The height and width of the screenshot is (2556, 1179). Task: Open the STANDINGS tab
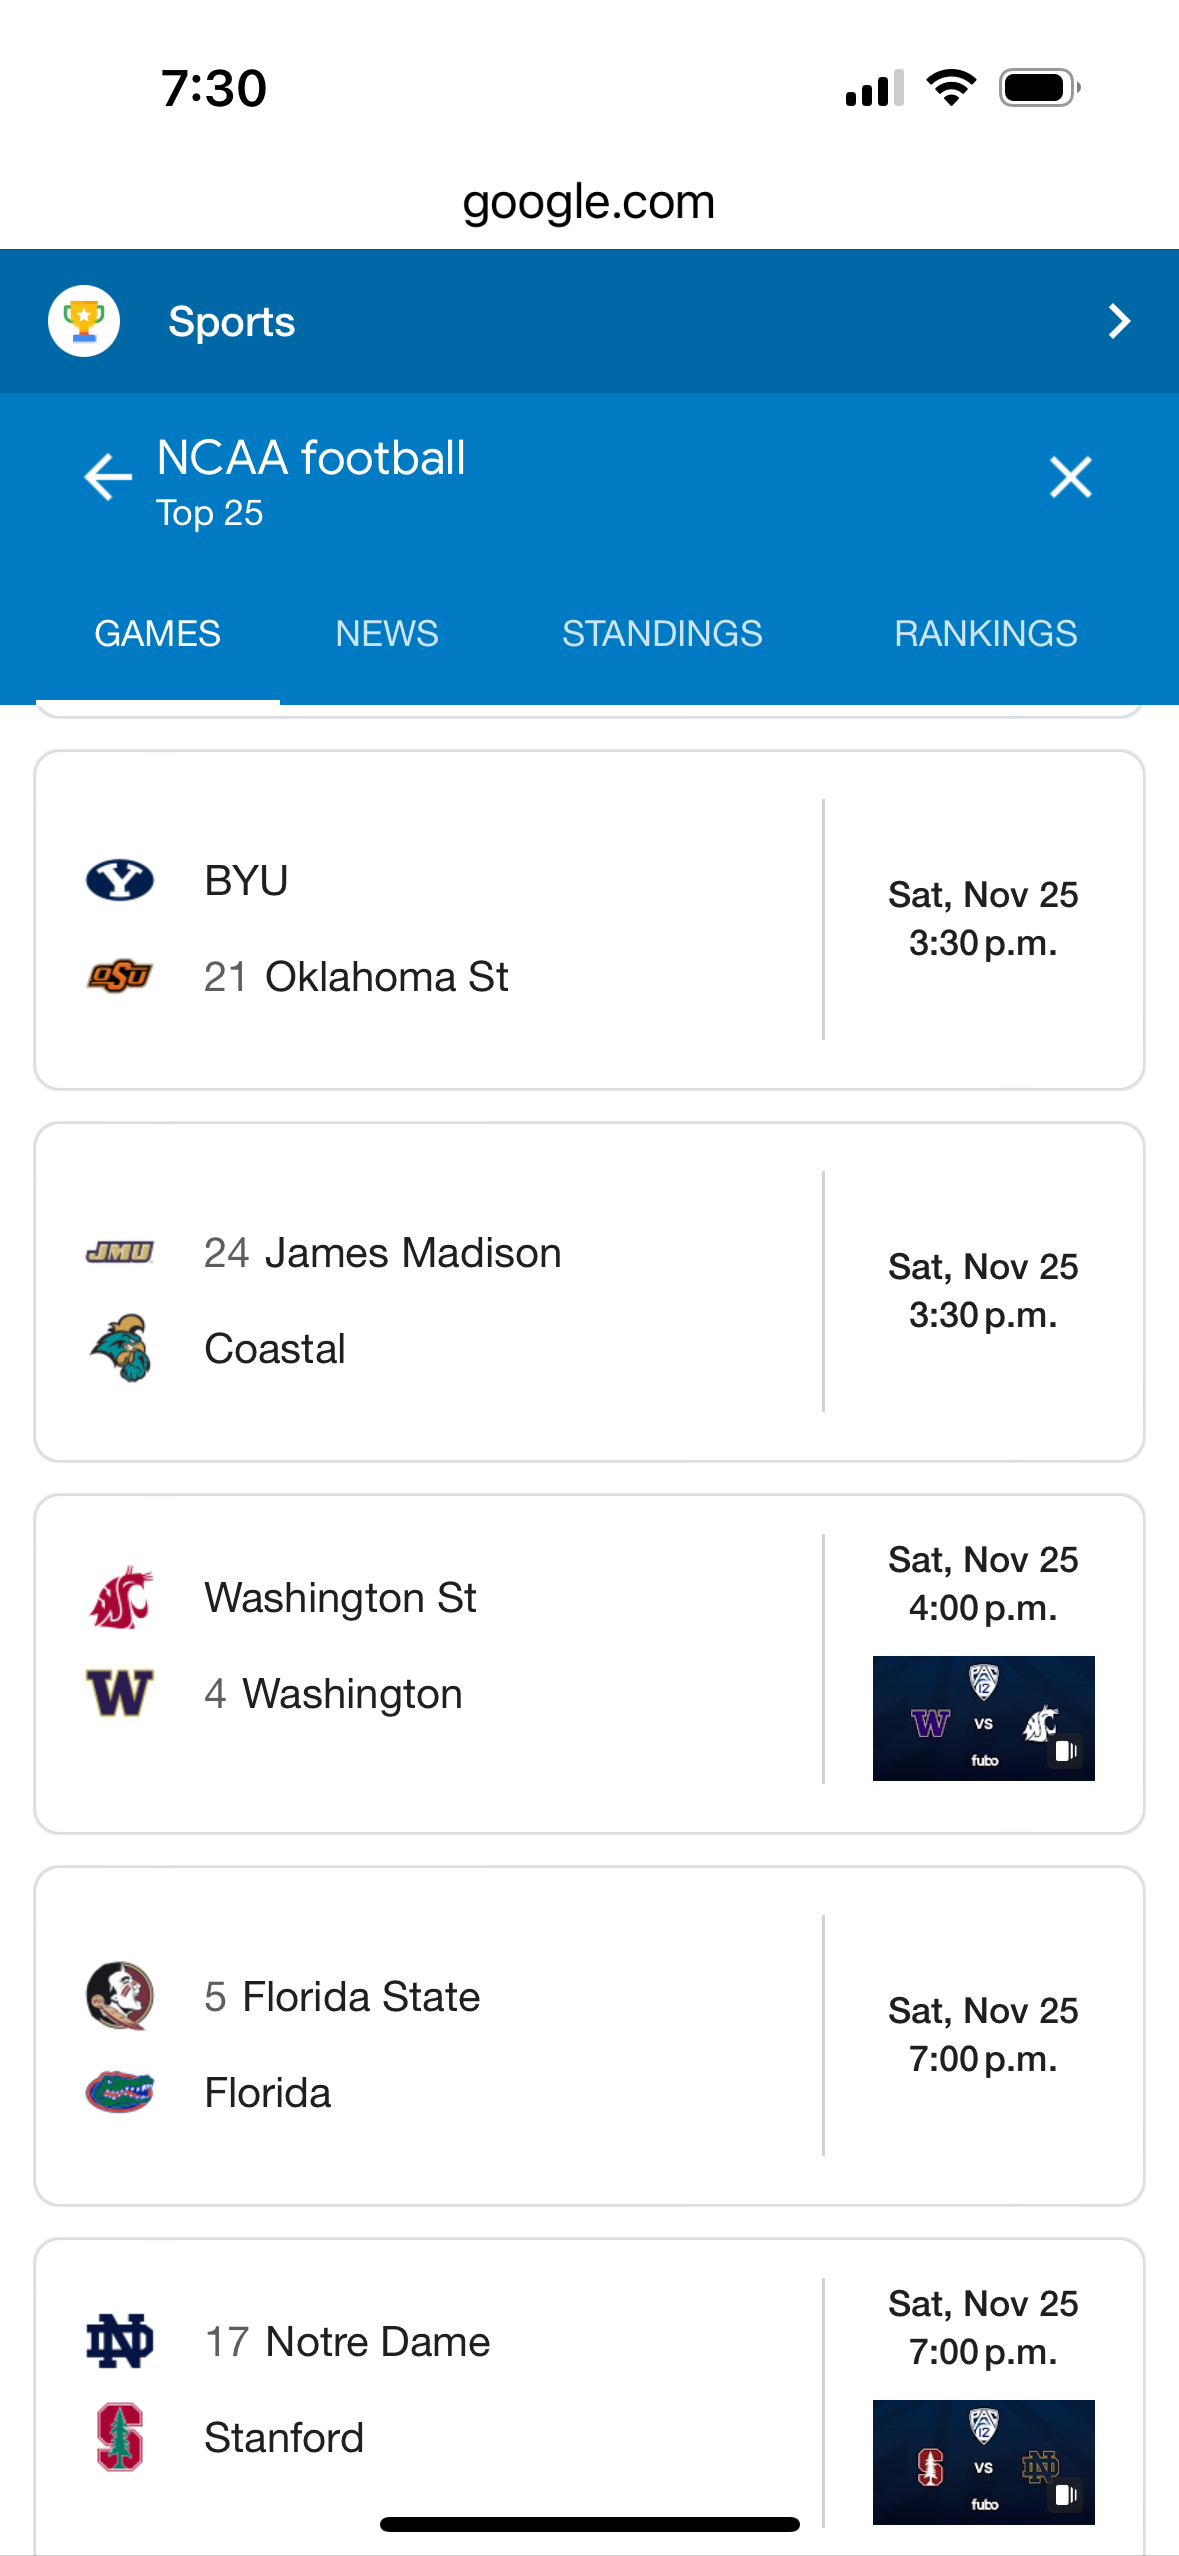[661, 634]
